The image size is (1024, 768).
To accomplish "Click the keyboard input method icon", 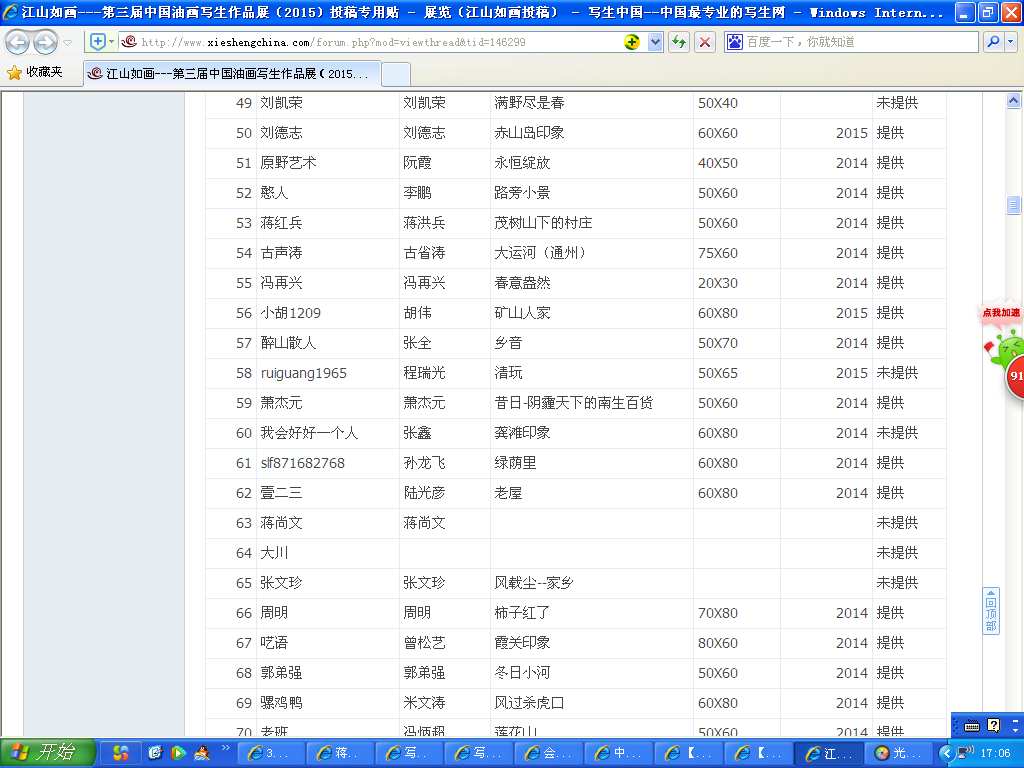I will pos(971,726).
